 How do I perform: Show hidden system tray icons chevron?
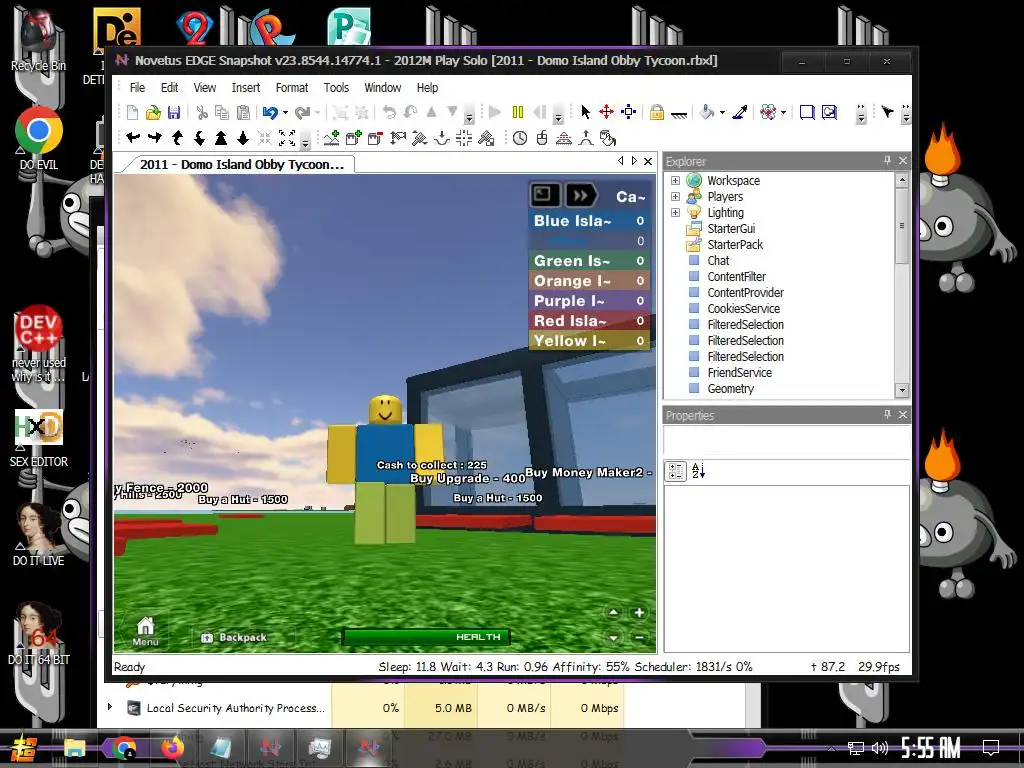pyautogui.click(x=831, y=748)
